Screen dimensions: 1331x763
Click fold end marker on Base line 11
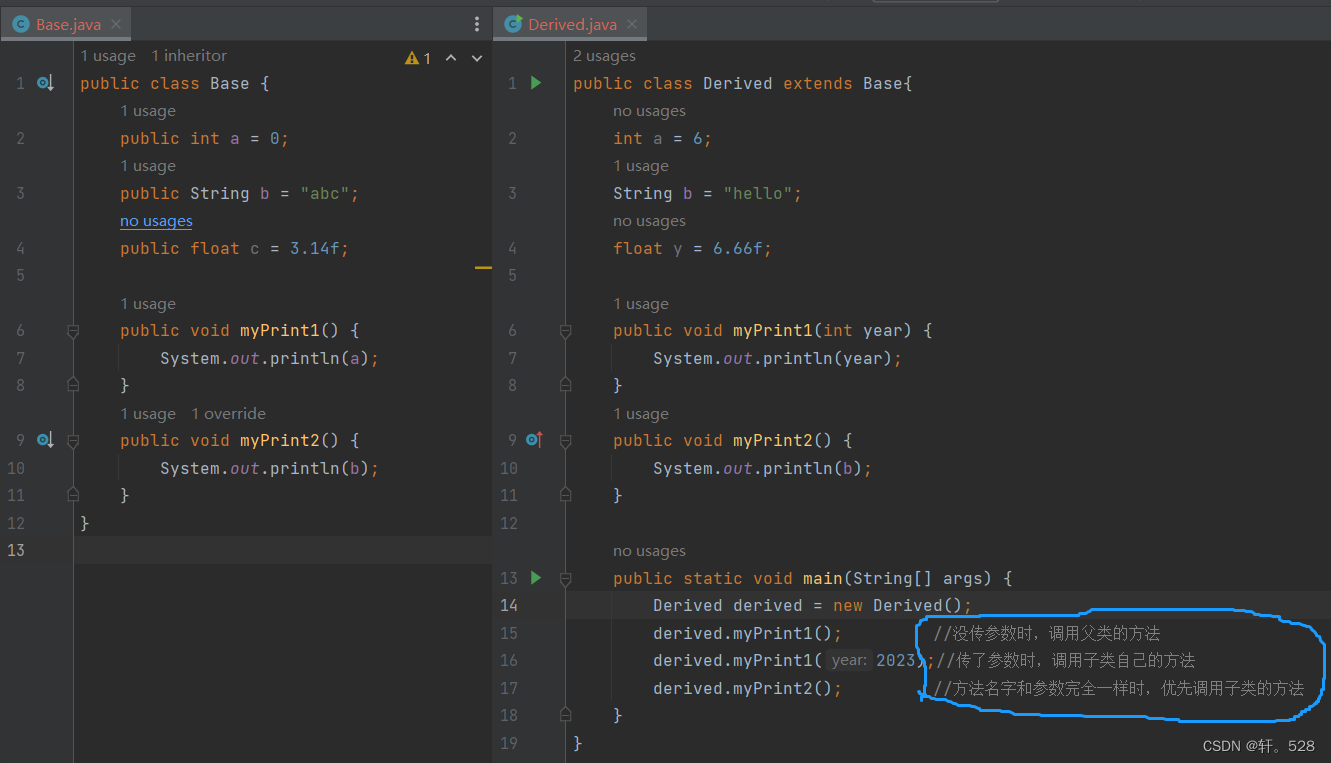click(x=73, y=495)
